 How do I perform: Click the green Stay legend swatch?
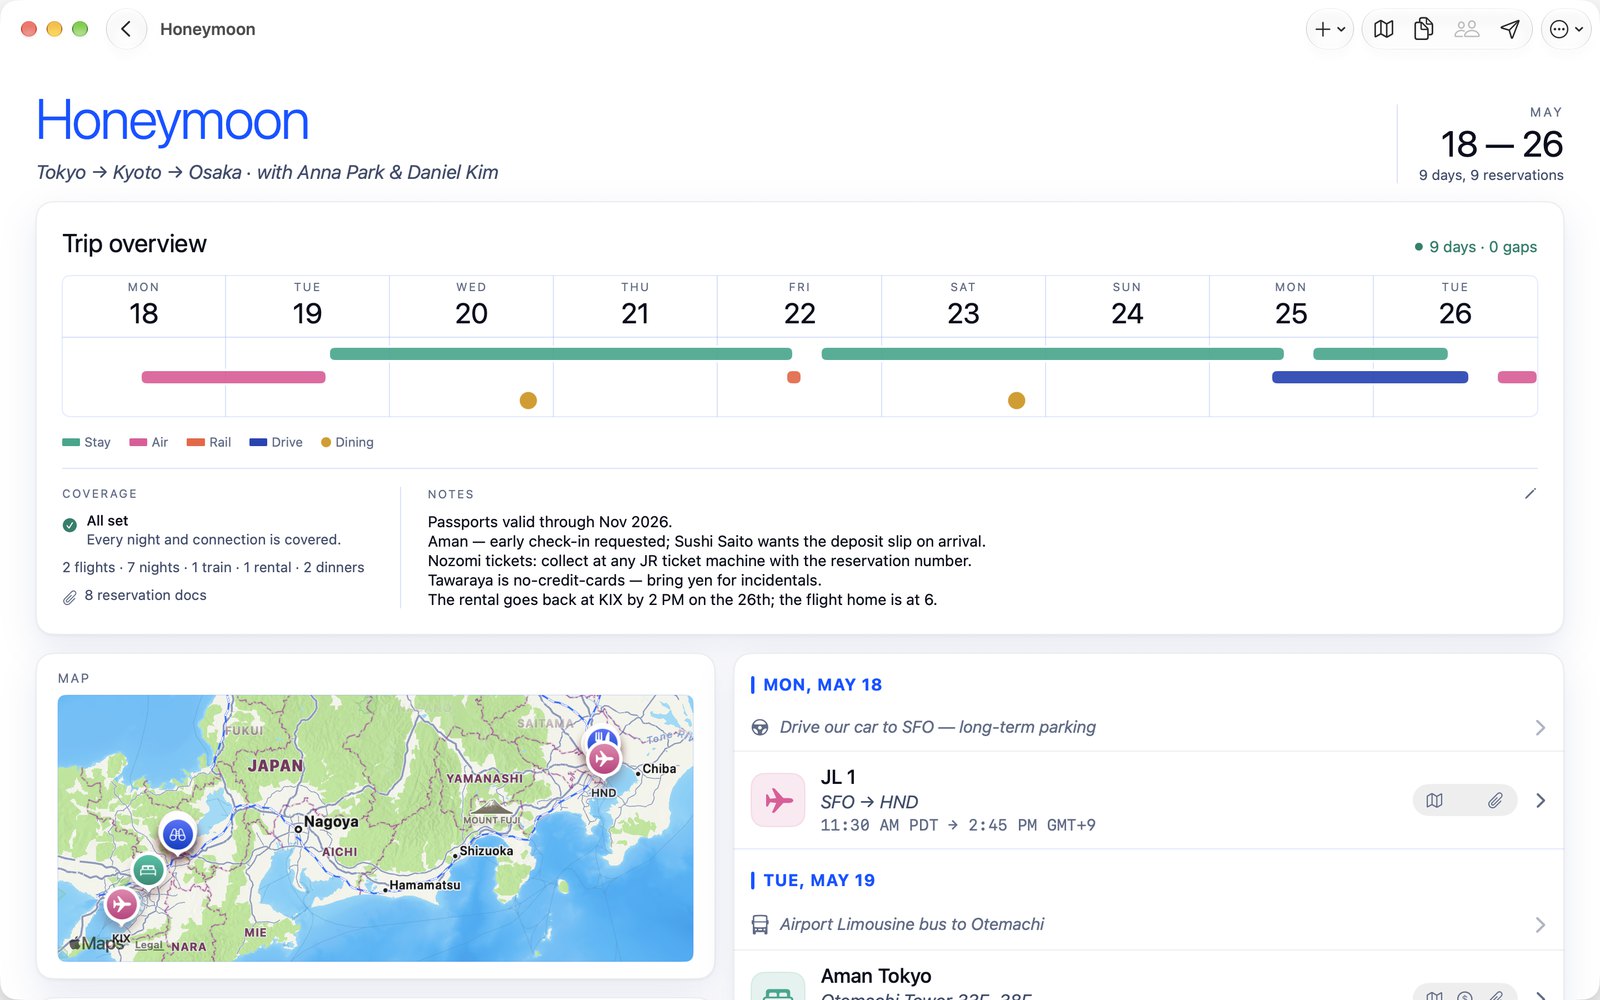[x=71, y=442]
